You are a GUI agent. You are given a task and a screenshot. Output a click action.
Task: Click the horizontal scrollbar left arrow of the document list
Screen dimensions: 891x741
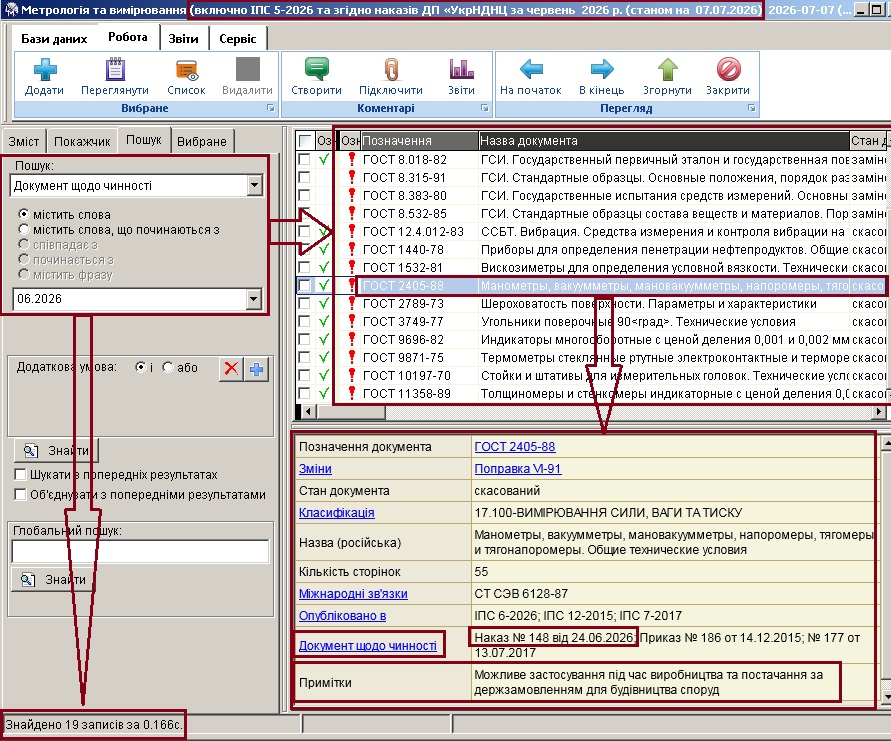coord(307,411)
